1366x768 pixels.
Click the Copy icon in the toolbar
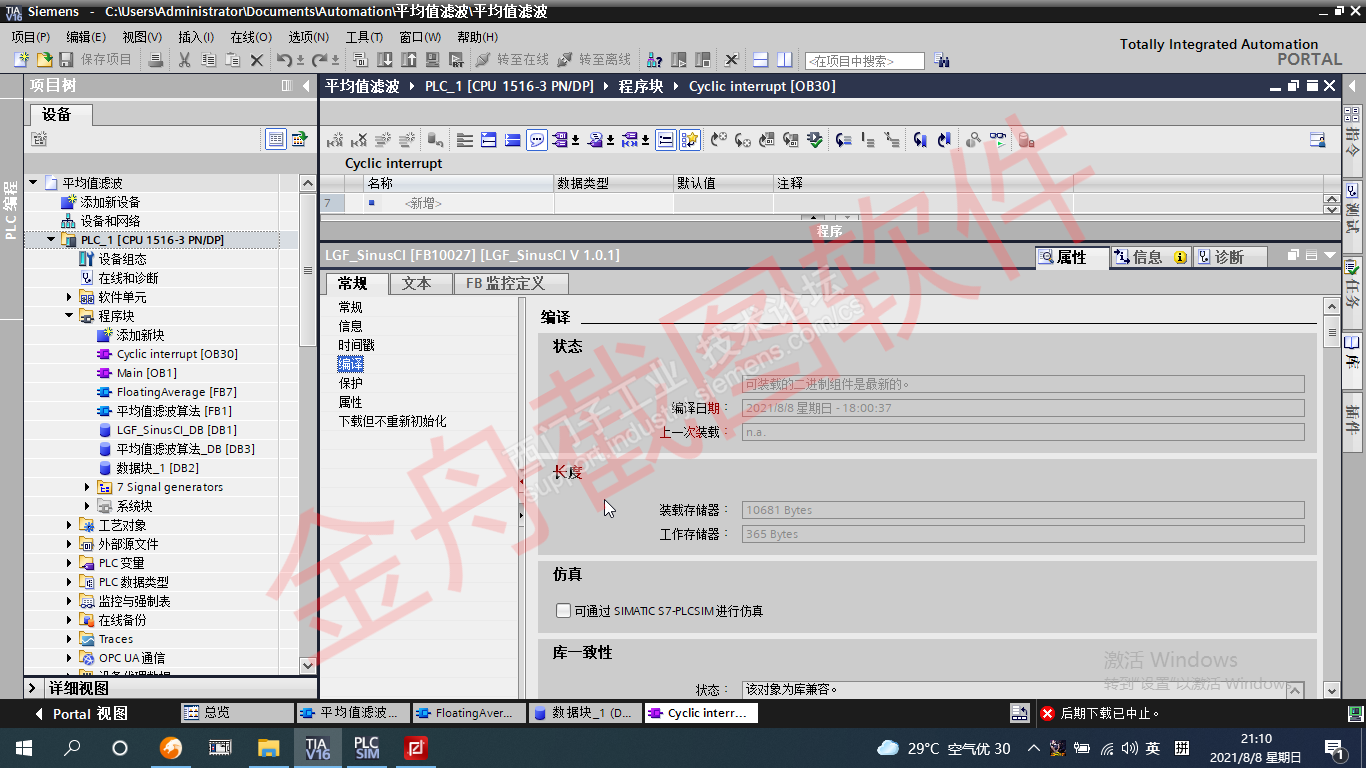208,60
